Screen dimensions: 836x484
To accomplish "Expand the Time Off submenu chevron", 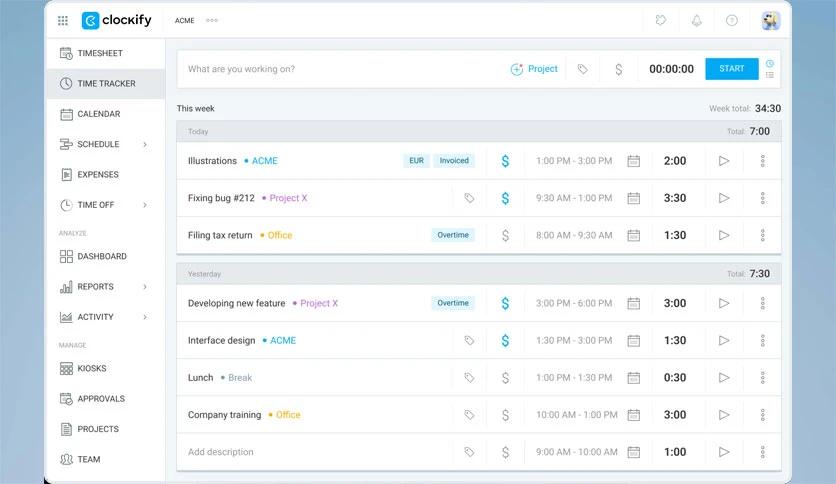I will click(x=145, y=205).
